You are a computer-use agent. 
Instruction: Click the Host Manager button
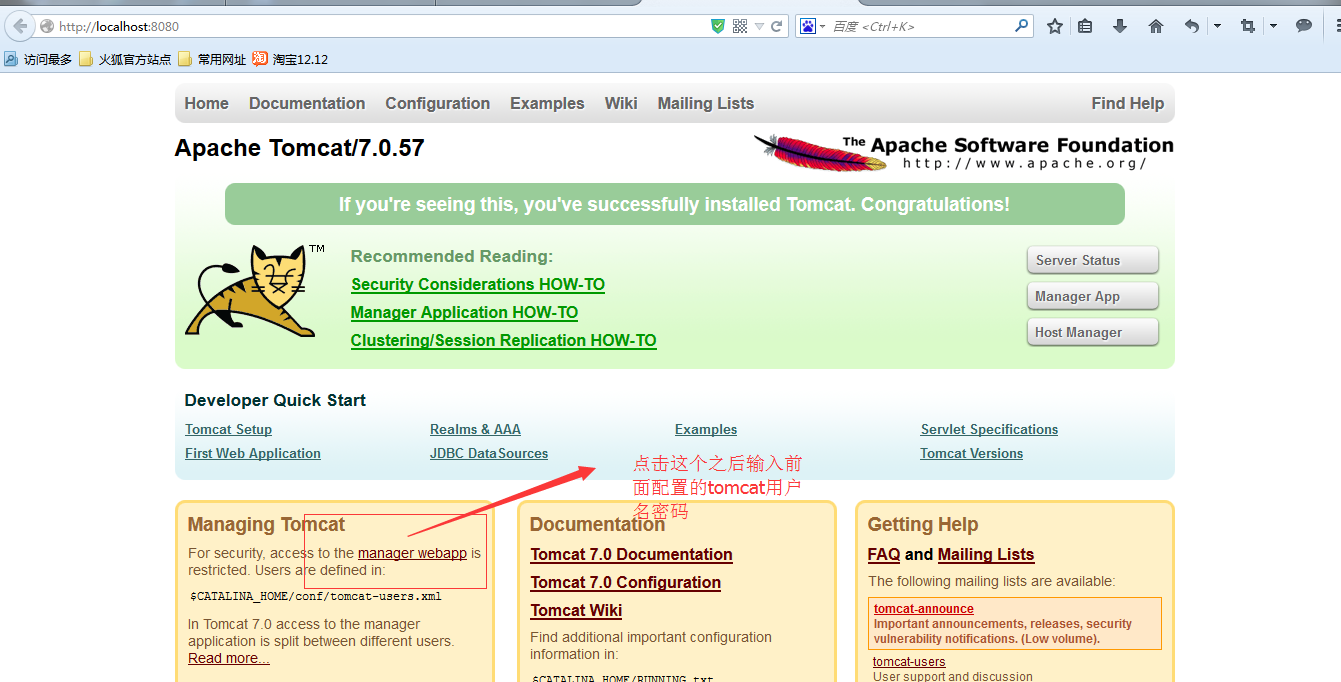[x=1092, y=332]
